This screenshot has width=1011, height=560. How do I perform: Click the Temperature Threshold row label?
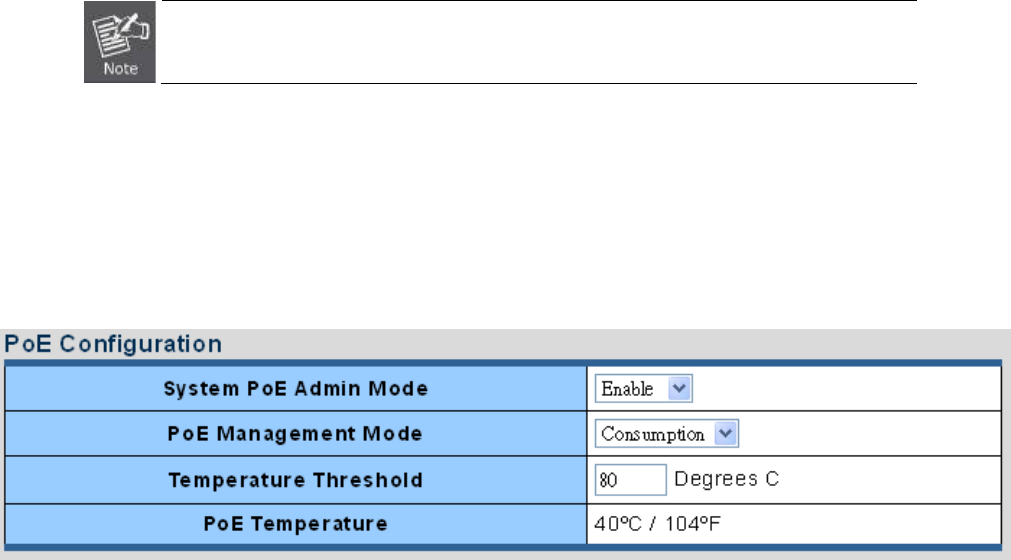click(x=296, y=480)
